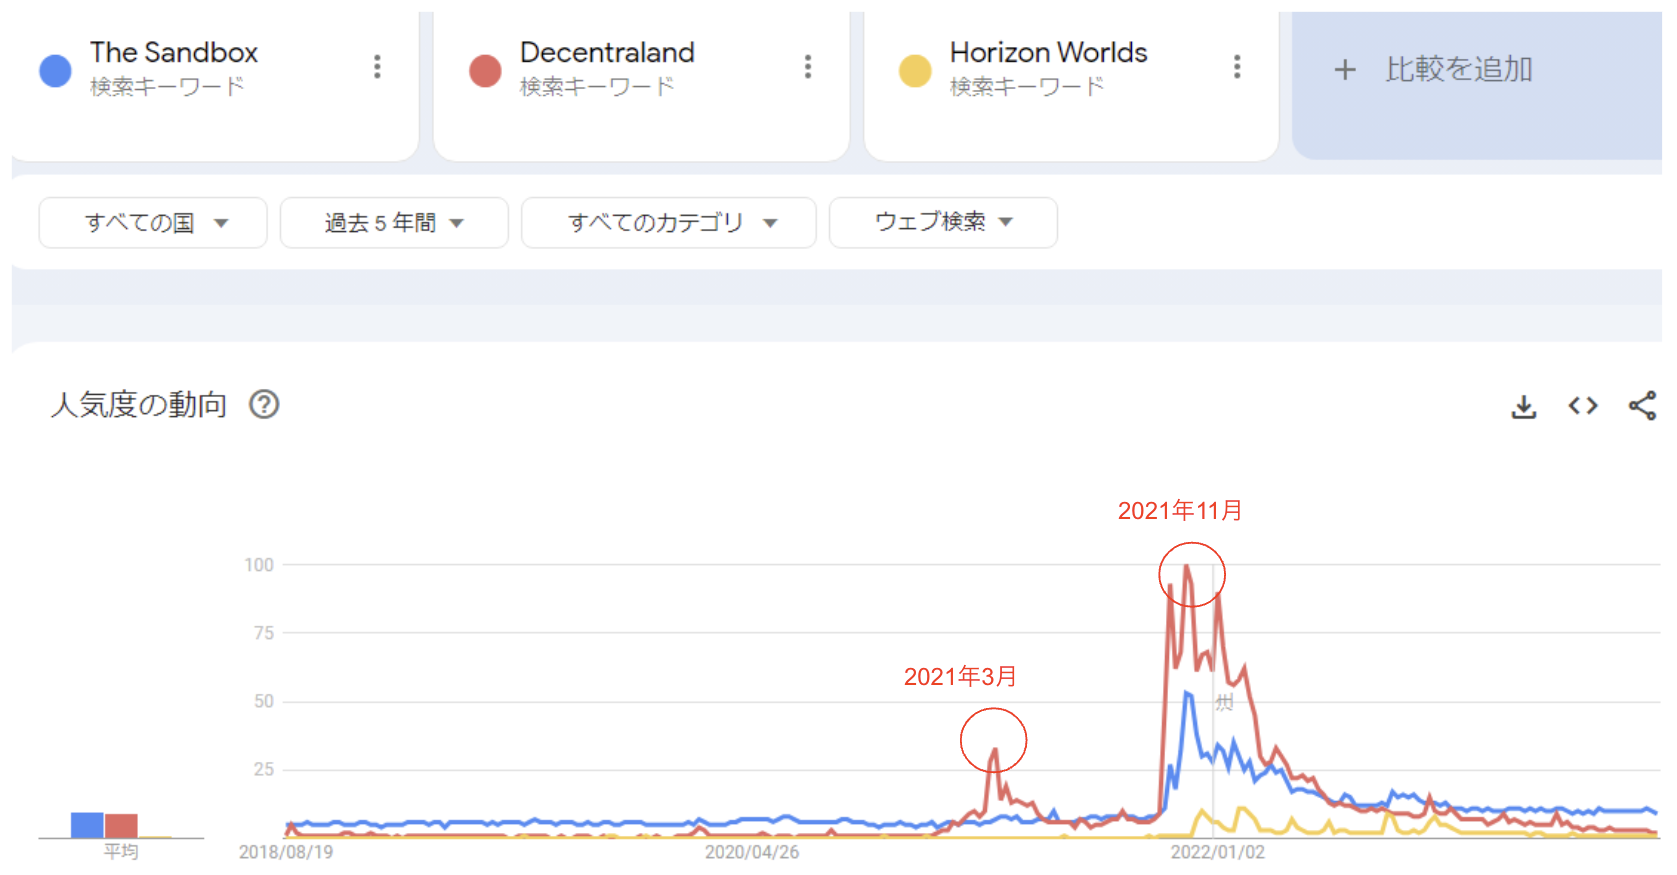Click the 2020/04/26 axis date label
The height and width of the screenshot is (875, 1677).
pyautogui.click(x=752, y=852)
